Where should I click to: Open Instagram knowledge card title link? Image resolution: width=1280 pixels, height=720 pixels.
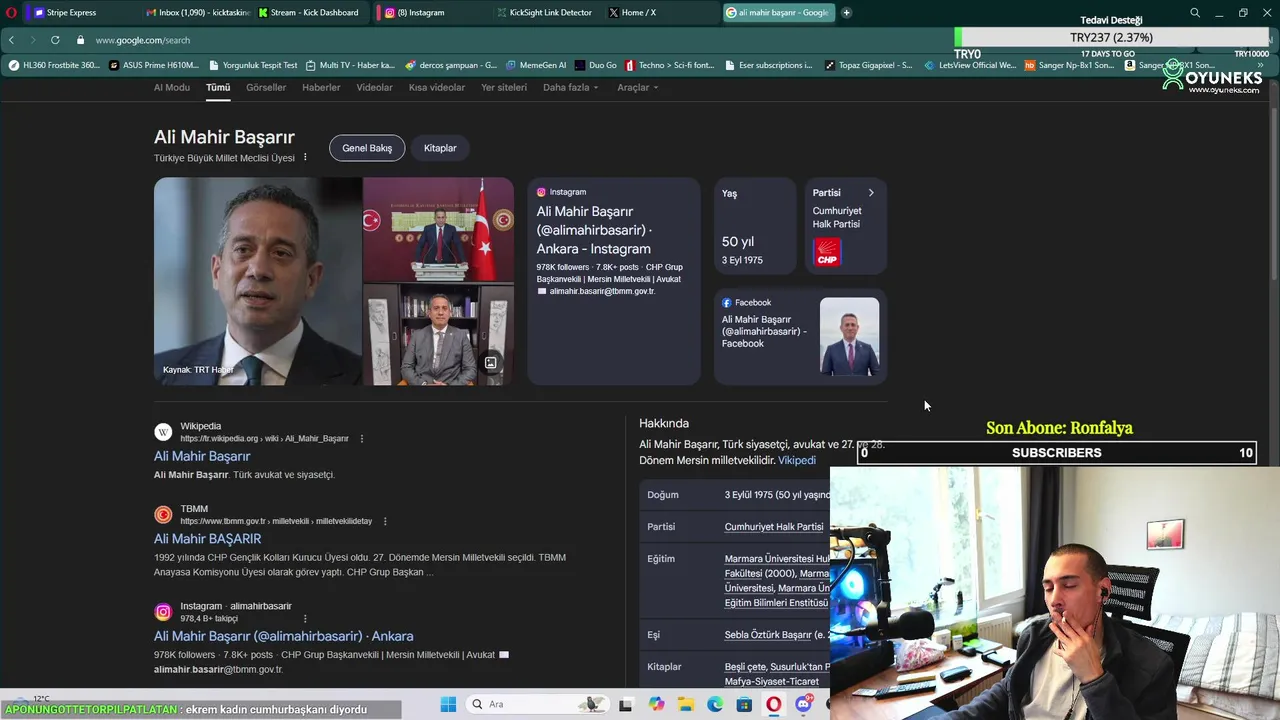point(594,230)
